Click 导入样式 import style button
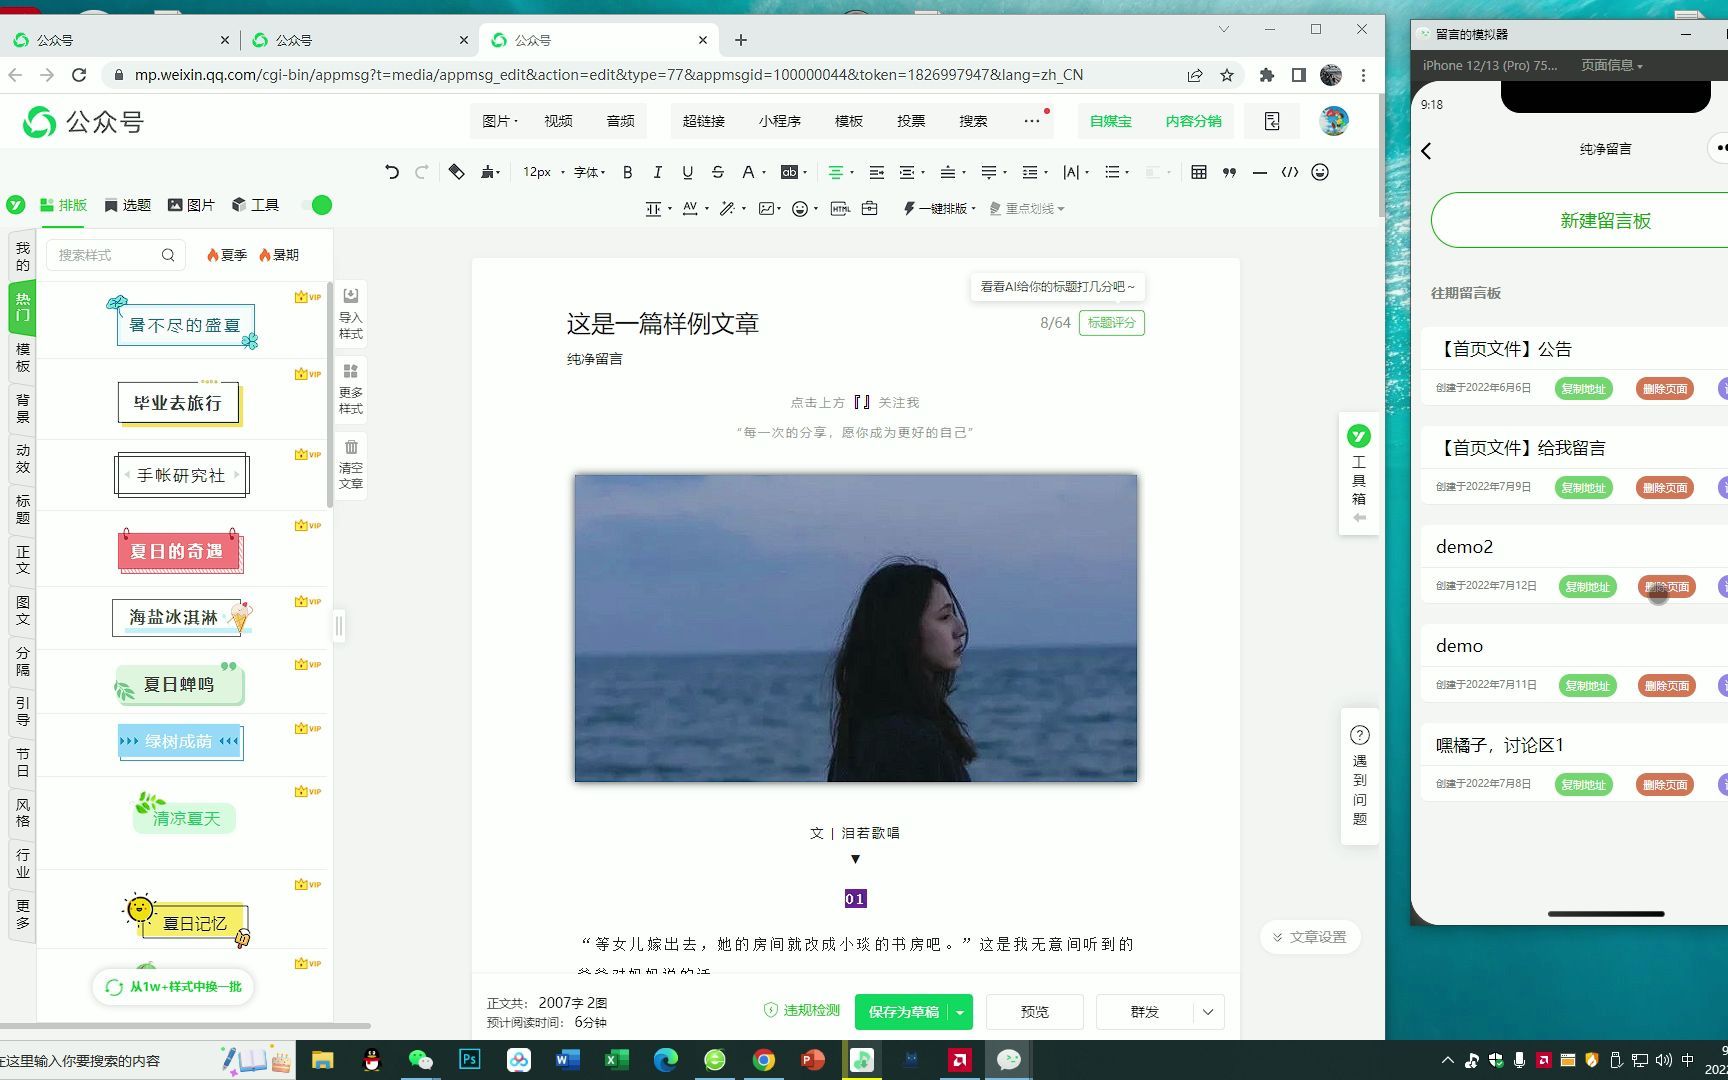This screenshot has width=1728, height=1080. click(351, 314)
